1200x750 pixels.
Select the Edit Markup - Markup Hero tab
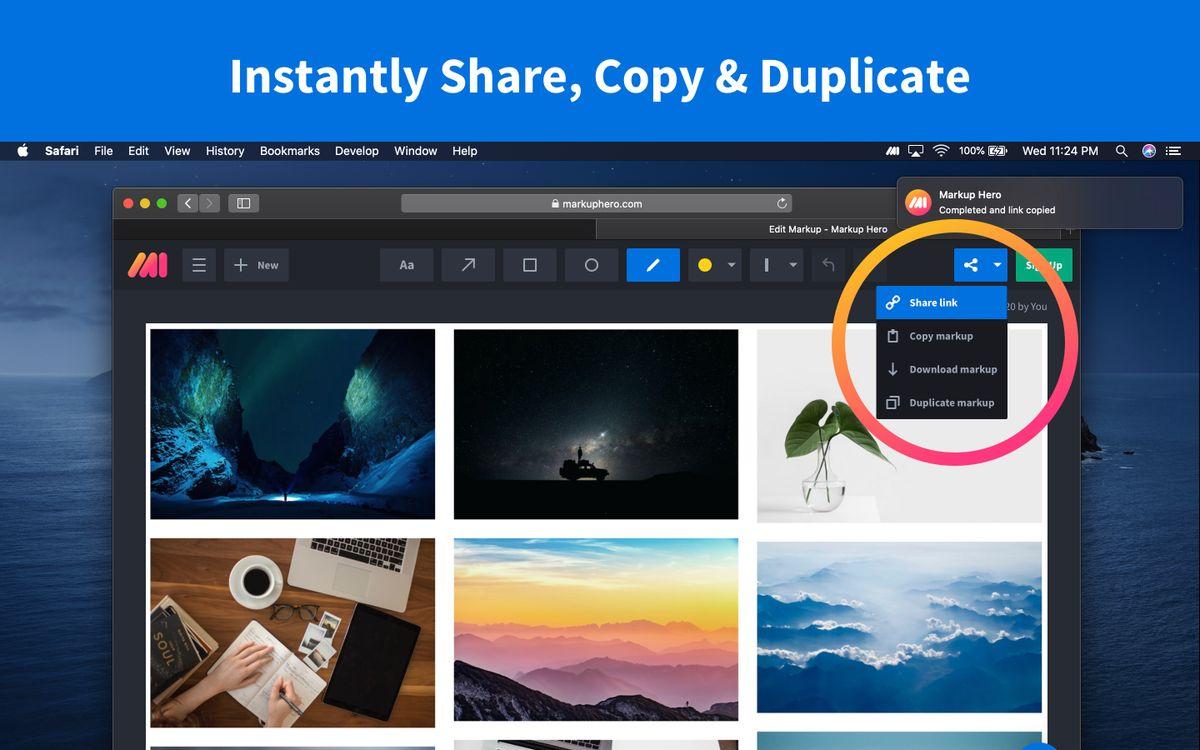(828, 229)
